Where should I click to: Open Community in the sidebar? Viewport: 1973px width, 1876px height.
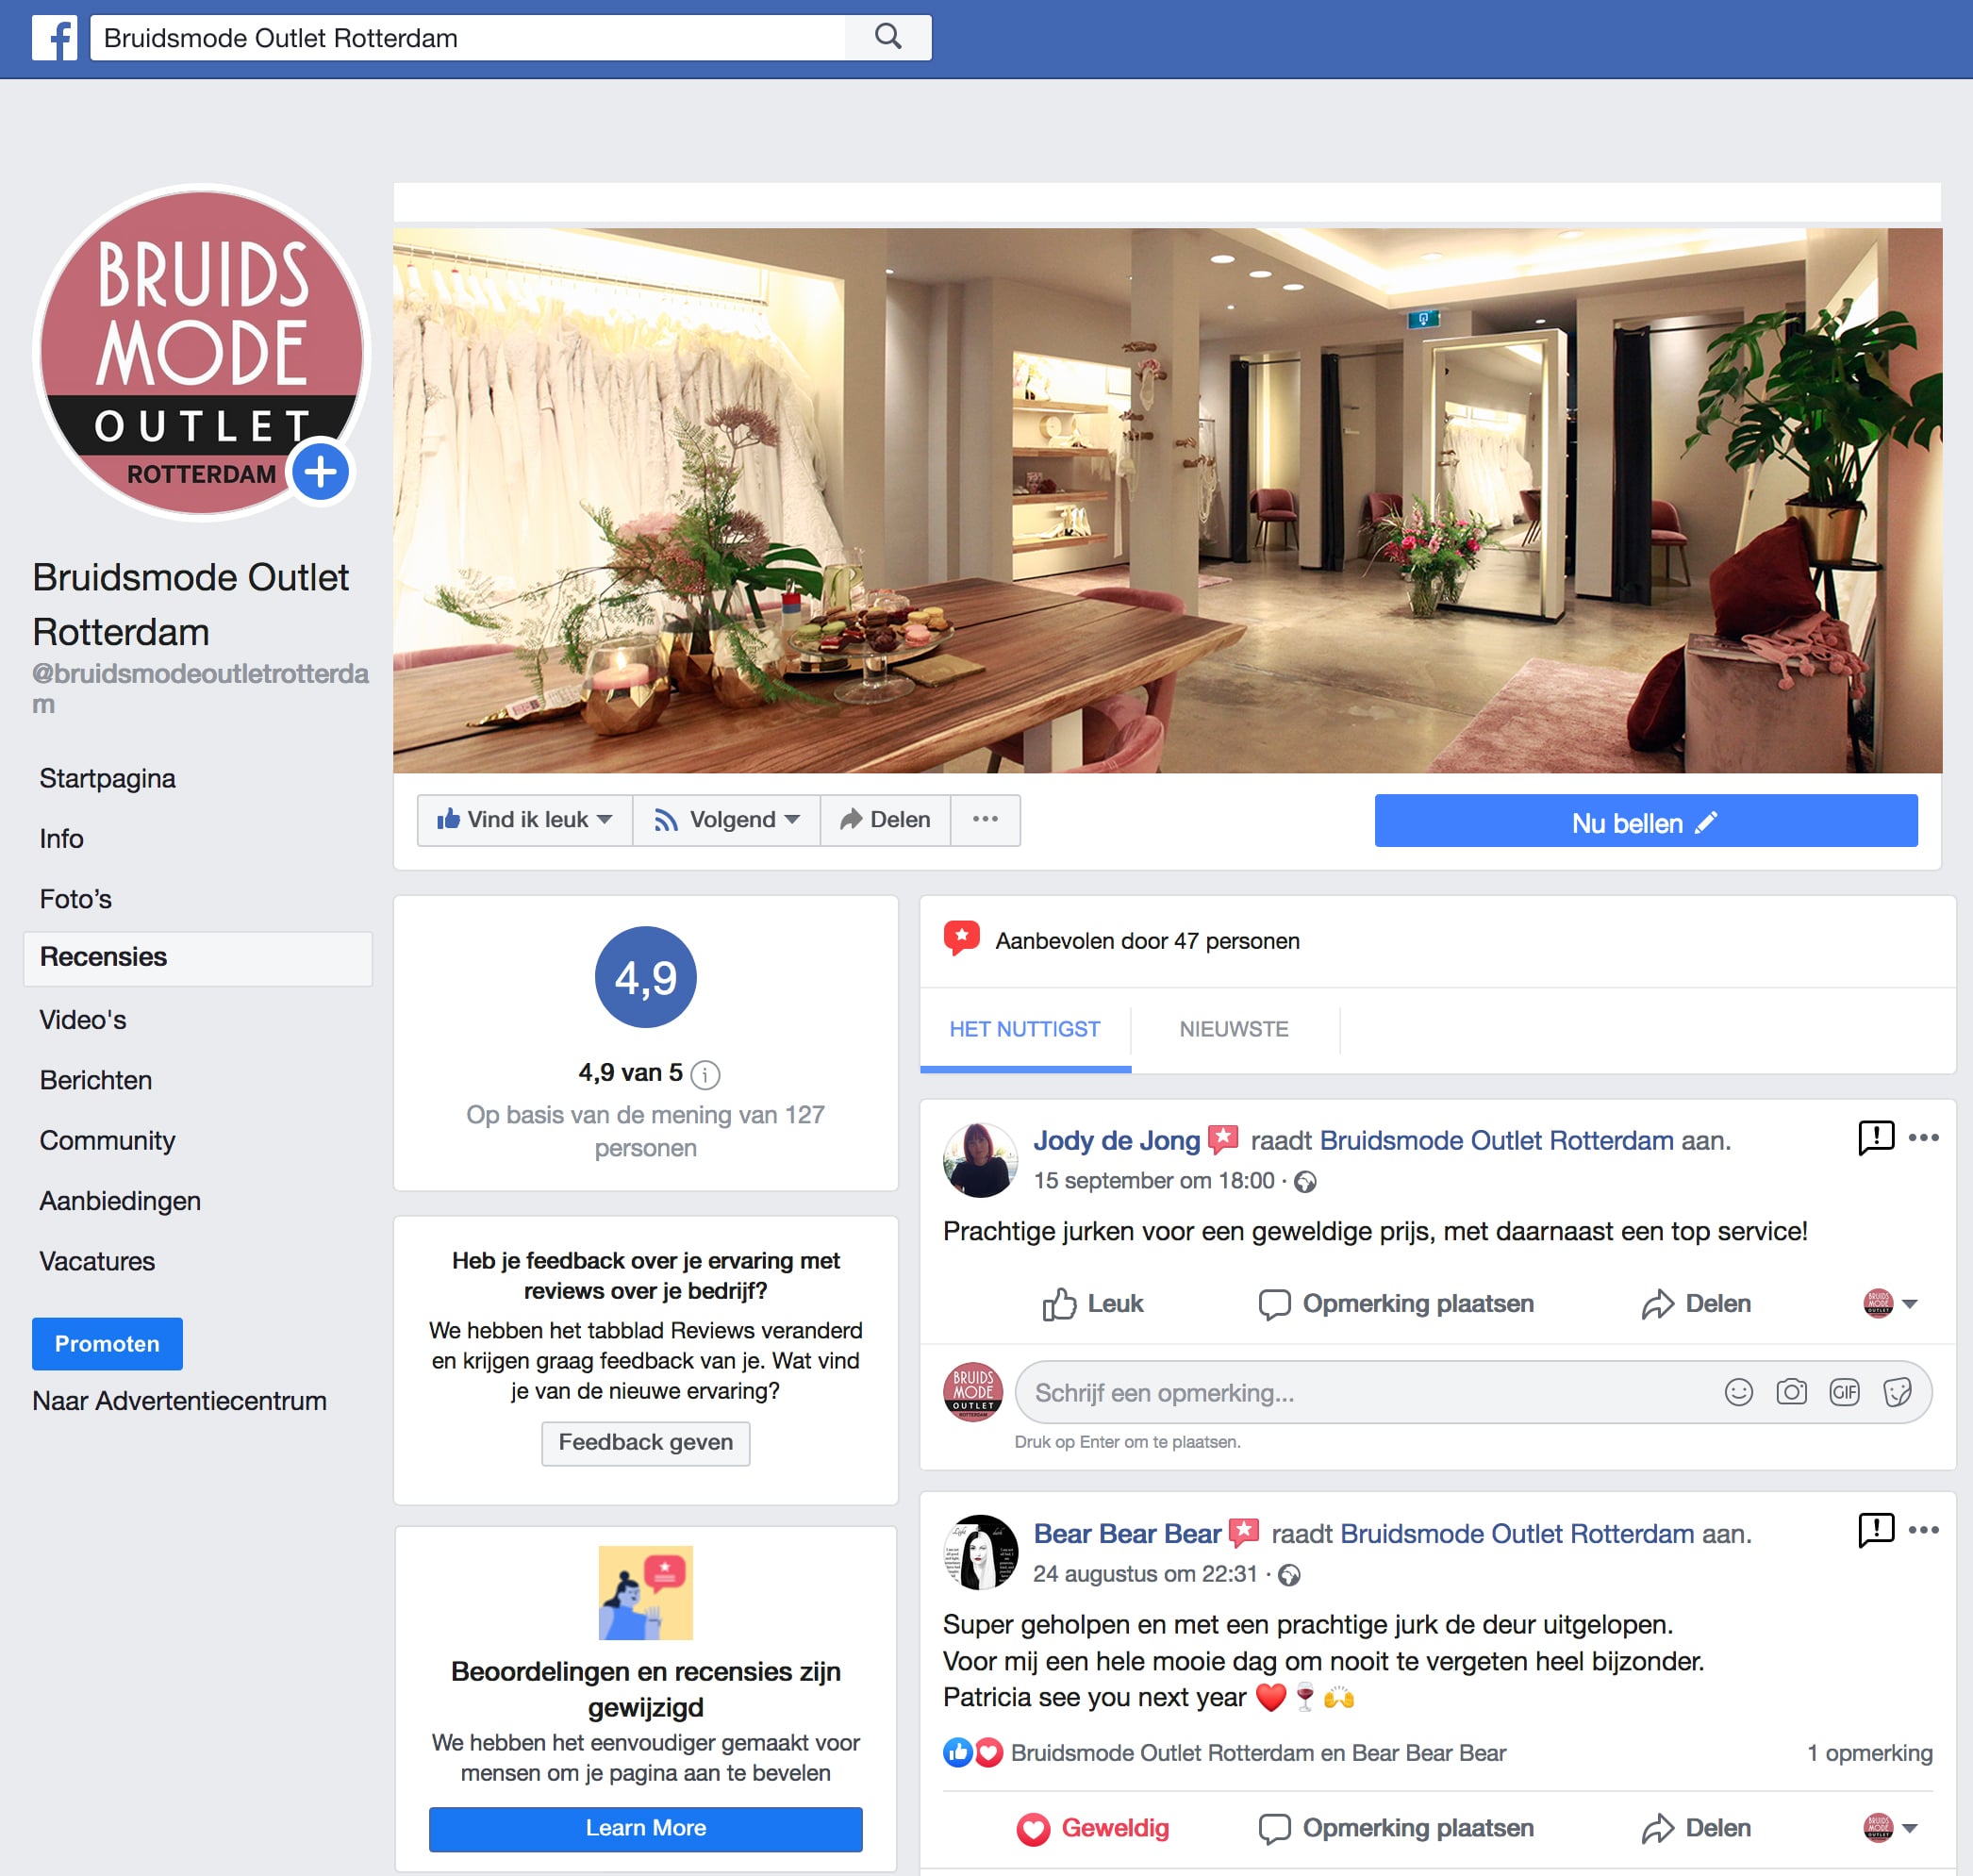pyautogui.click(x=107, y=1140)
